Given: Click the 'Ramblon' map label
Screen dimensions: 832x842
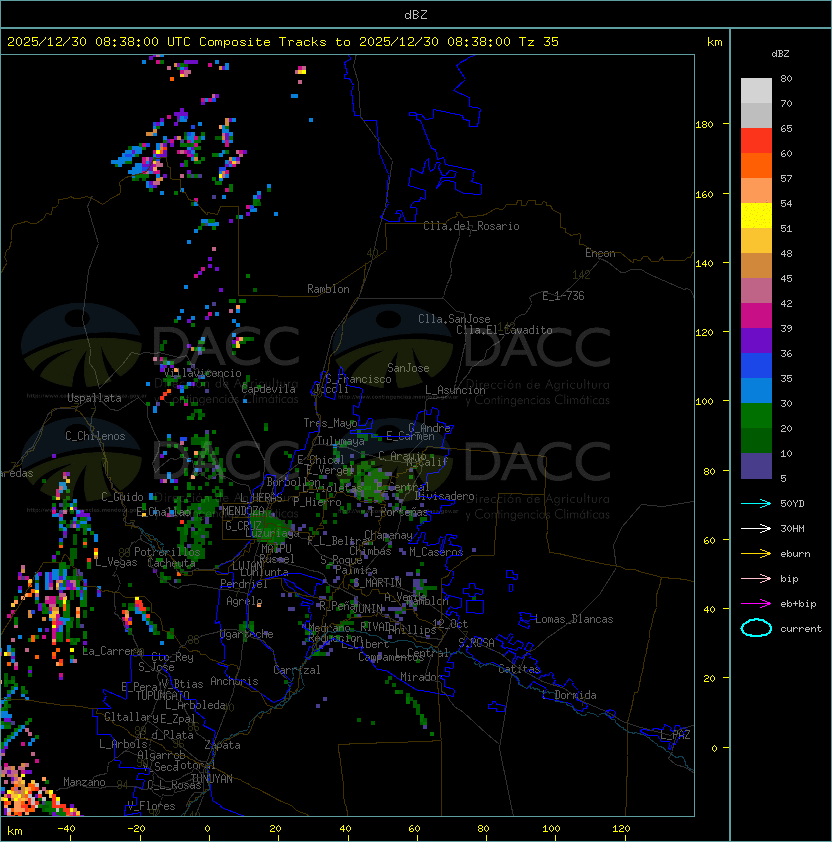Looking at the screenshot, I should [x=328, y=289].
